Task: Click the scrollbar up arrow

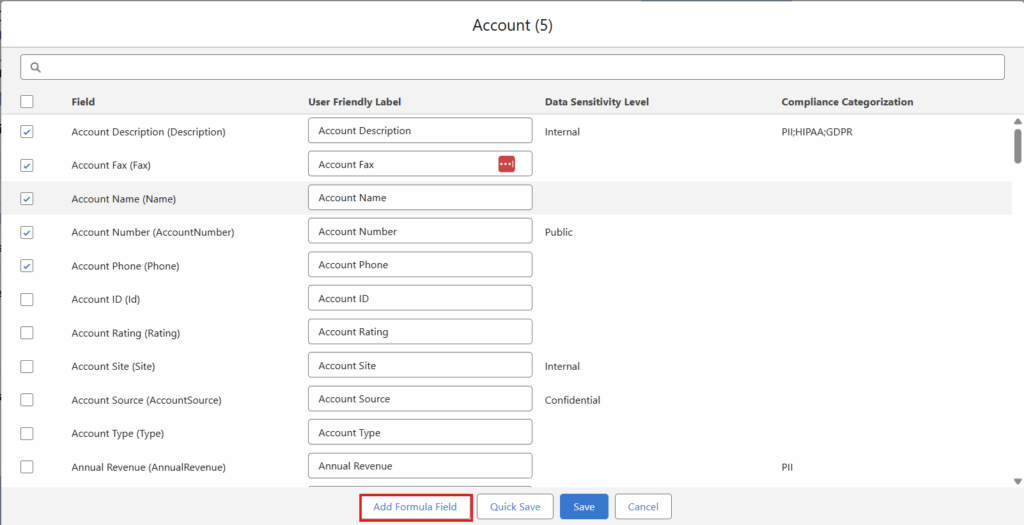Action: [x=1017, y=121]
